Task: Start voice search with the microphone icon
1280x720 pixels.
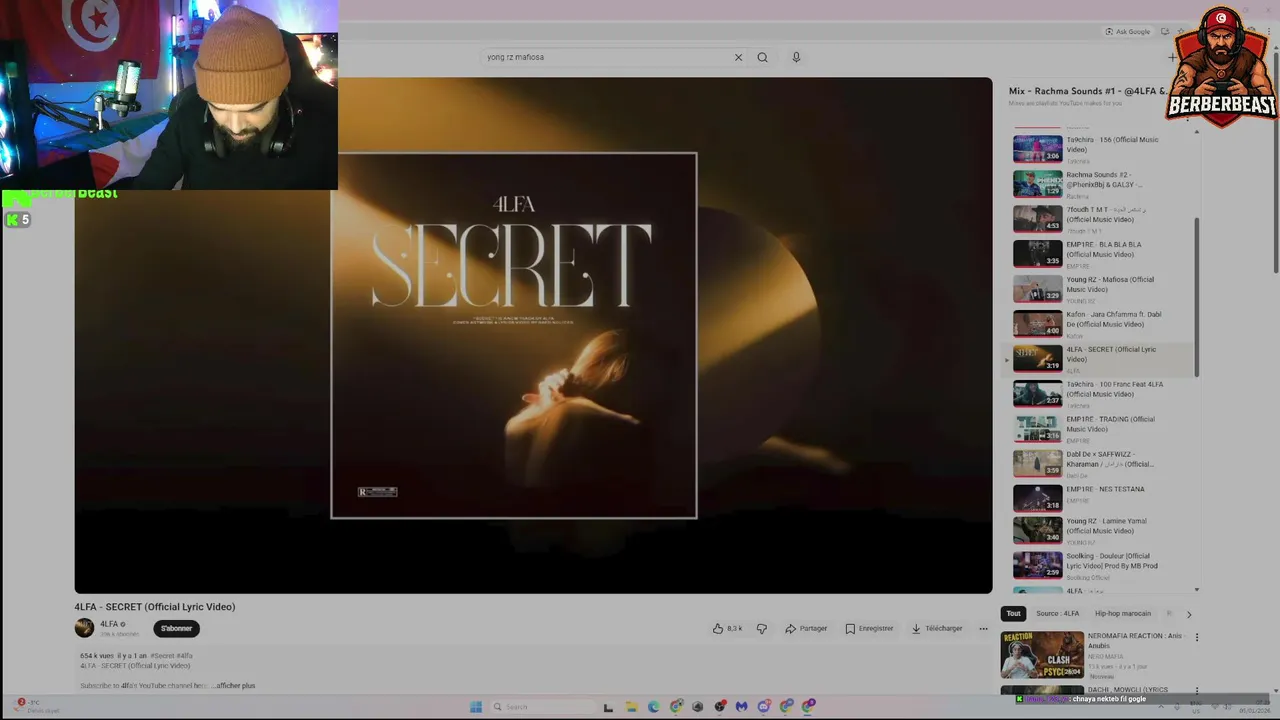Action: point(796,57)
